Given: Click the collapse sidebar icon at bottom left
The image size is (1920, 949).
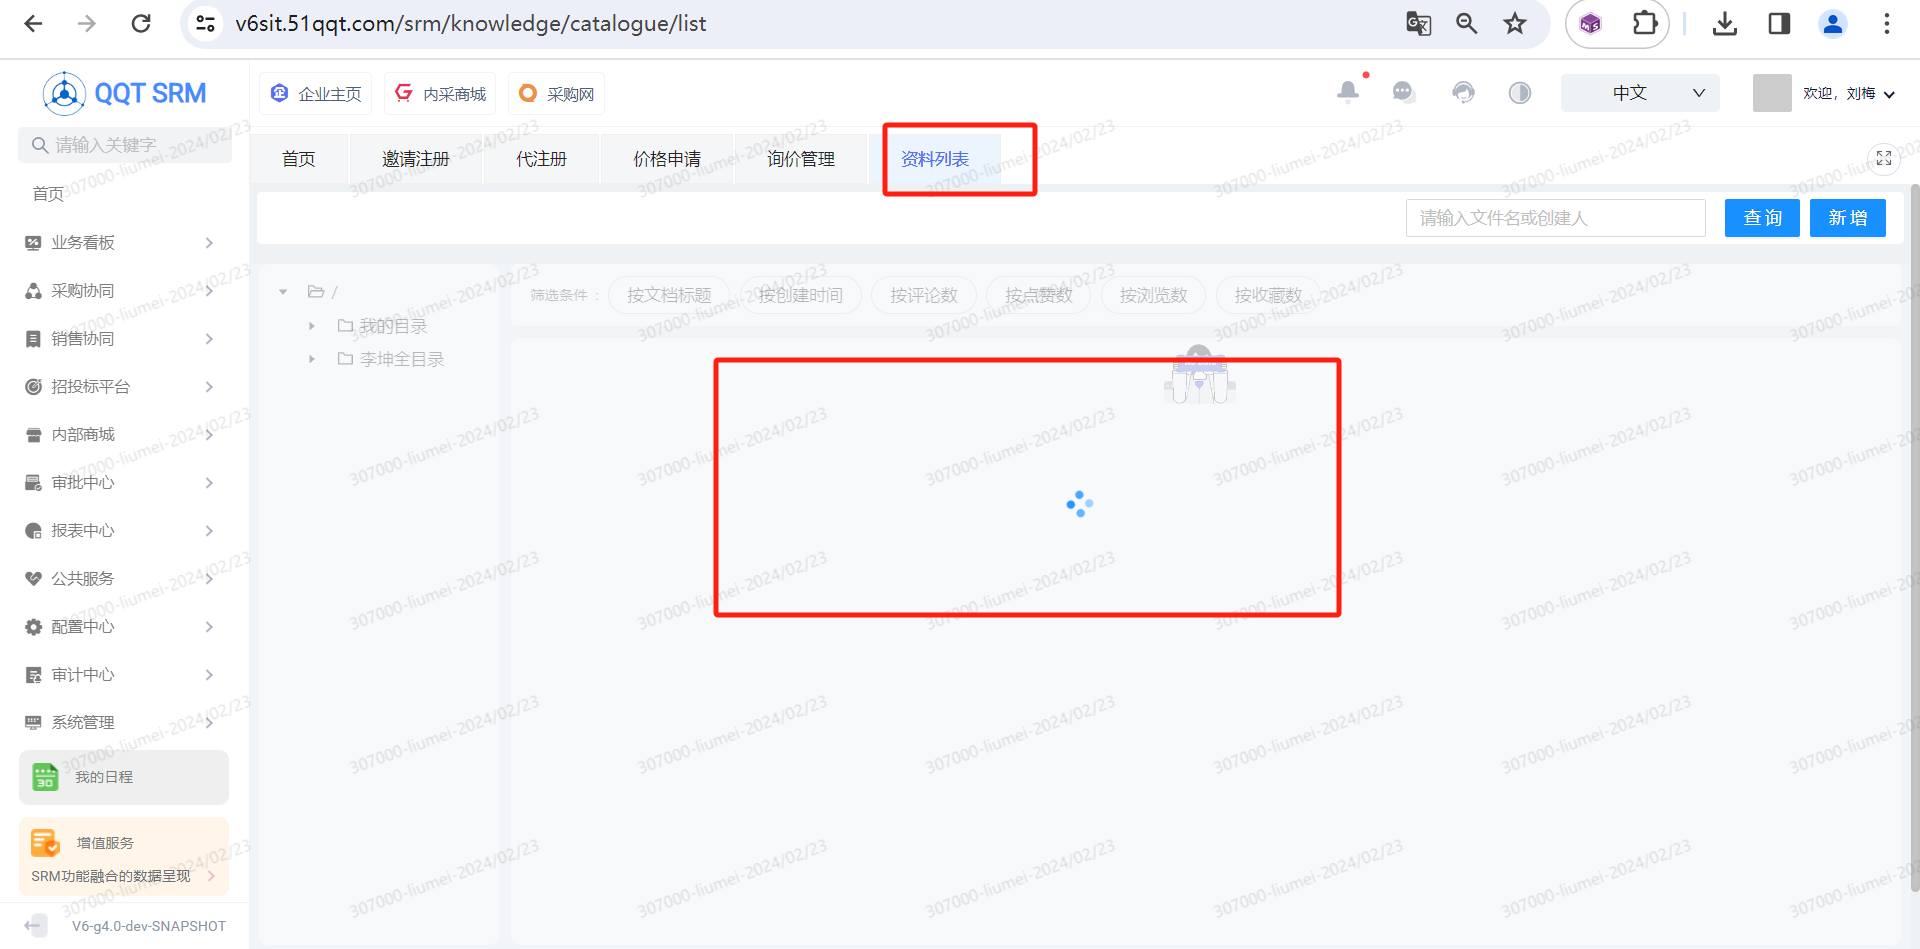Looking at the screenshot, I should (x=34, y=926).
